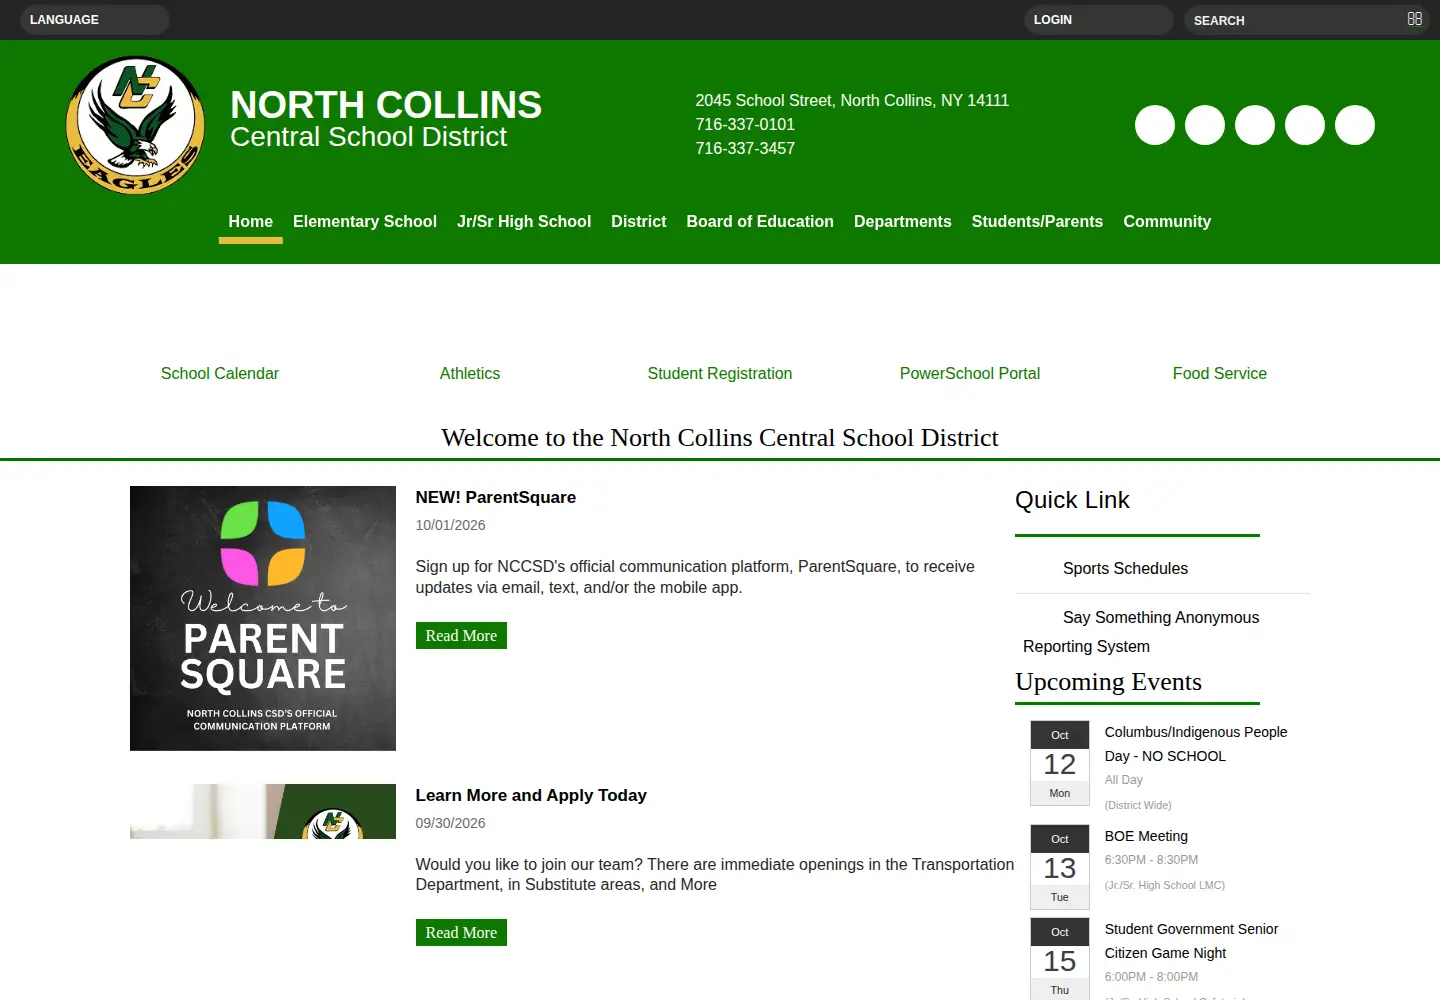Click the 2045 School Street address
The width and height of the screenshot is (1440, 1000).
[852, 101]
